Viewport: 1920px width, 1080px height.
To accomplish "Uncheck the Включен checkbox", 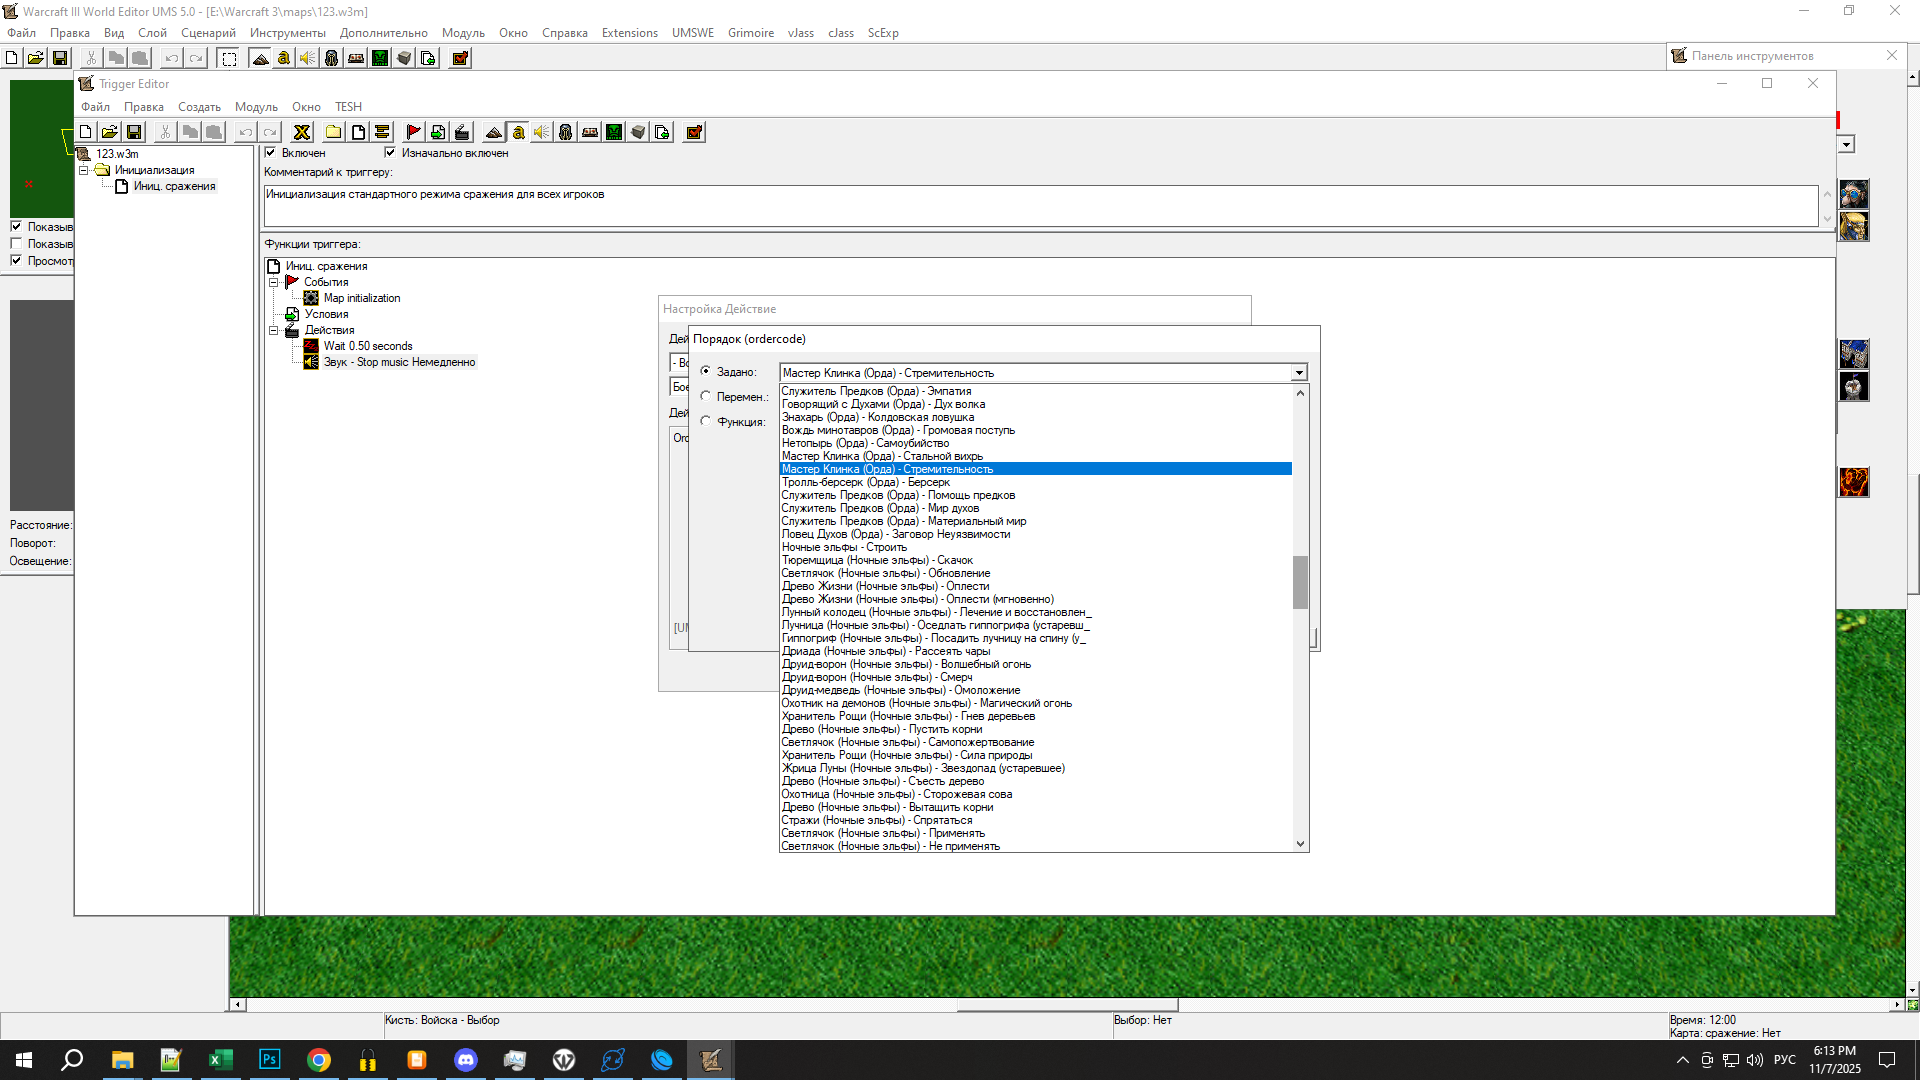I will point(270,153).
